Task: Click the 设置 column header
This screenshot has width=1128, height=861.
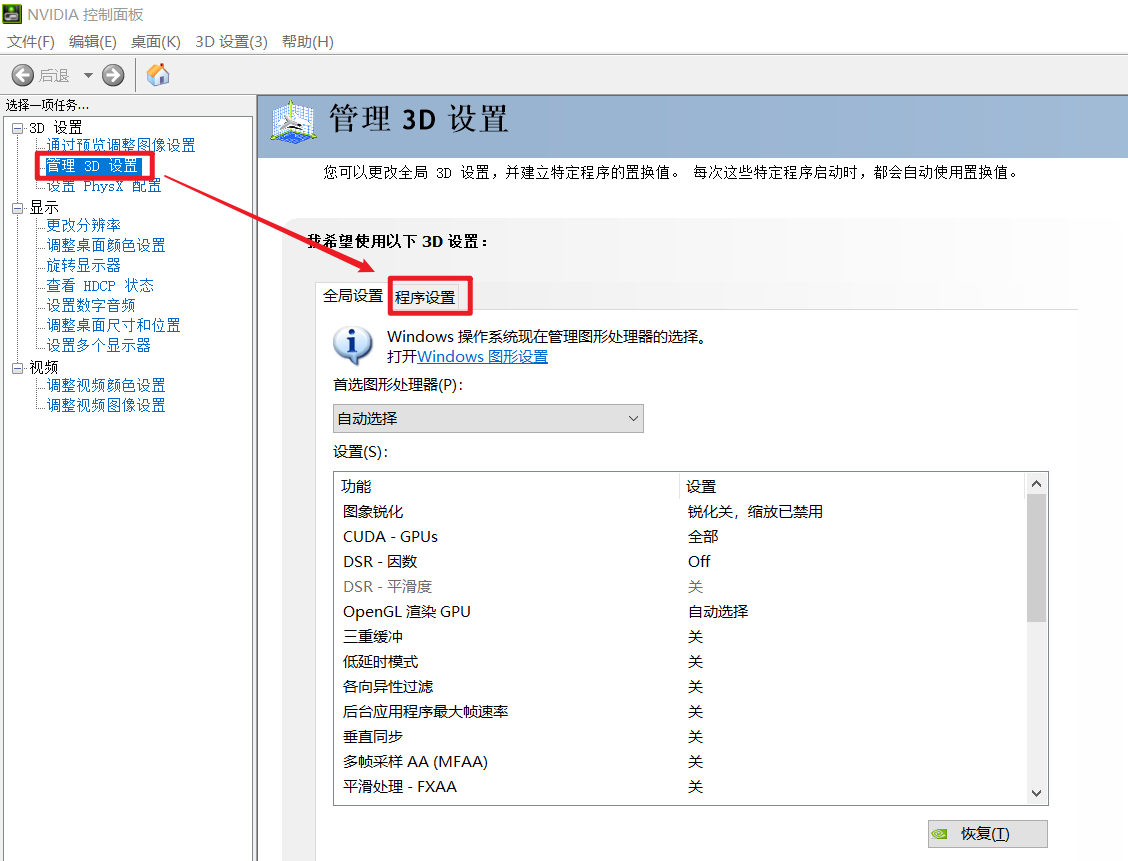Action: [852, 486]
